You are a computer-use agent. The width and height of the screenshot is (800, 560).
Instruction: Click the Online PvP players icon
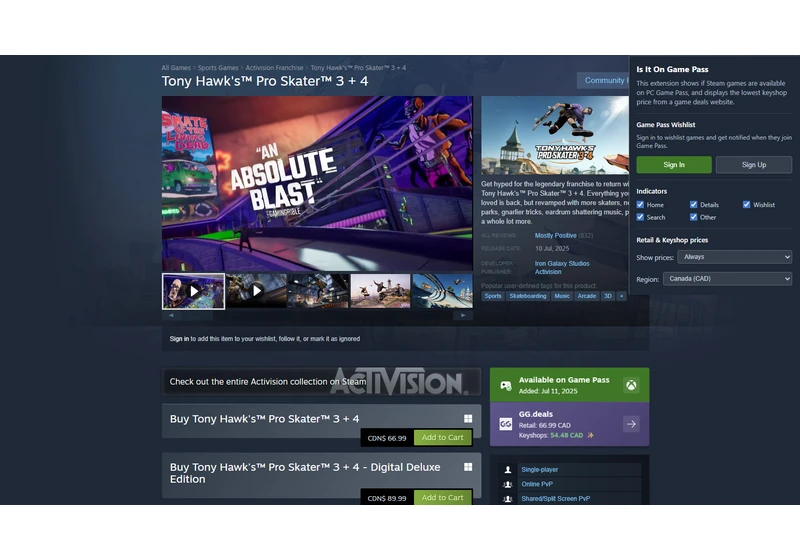508,485
